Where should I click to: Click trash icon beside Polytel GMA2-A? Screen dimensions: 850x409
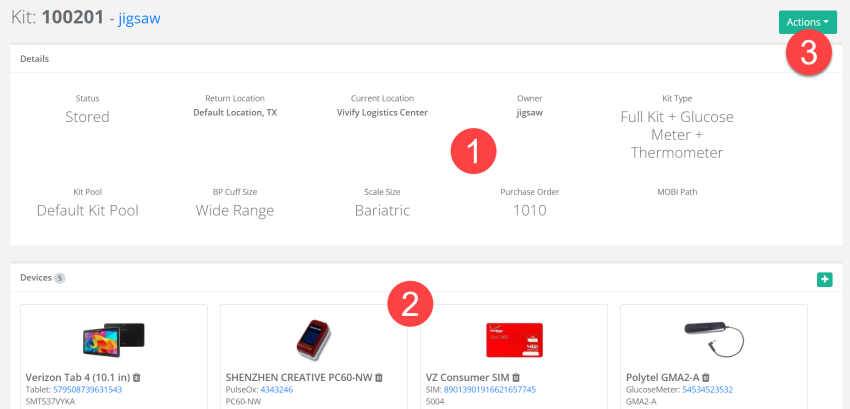pos(705,377)
